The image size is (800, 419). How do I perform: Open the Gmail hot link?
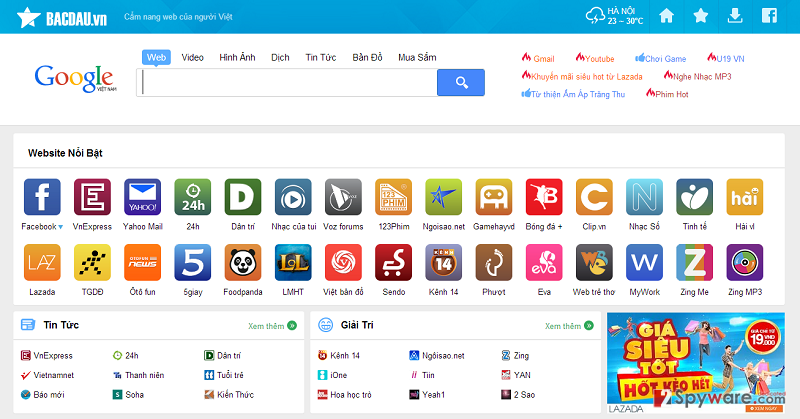click(538, 58)
